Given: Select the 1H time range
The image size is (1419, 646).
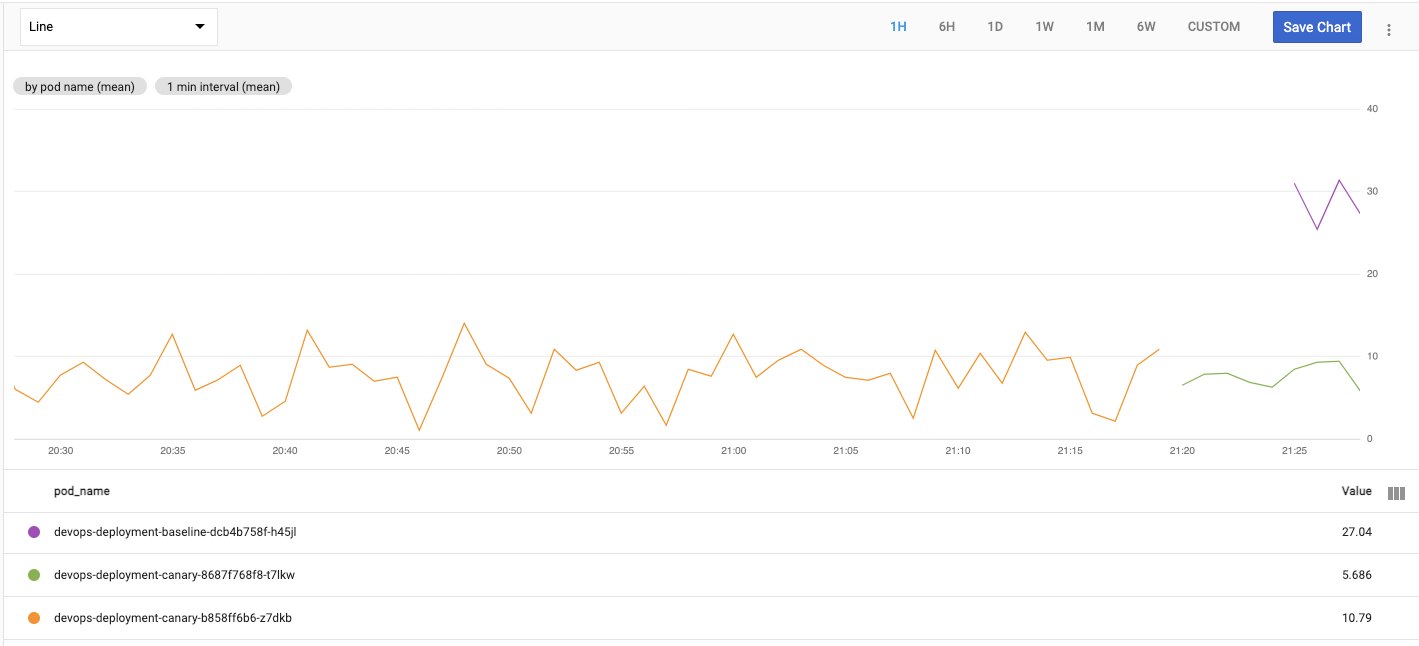Looking at the screenshot, I should point(898,27).
